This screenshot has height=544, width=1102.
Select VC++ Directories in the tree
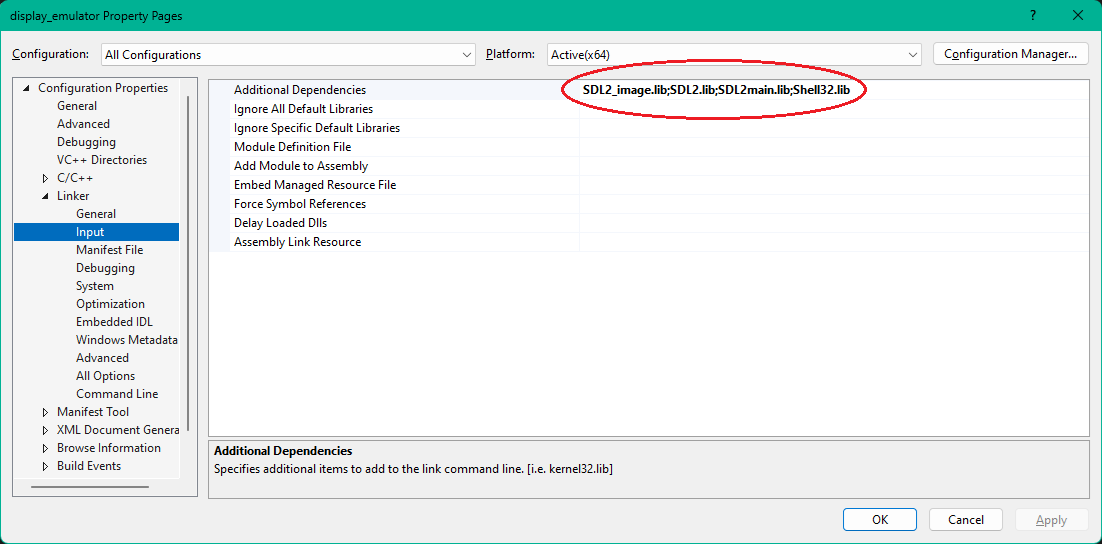click(101, 160)
